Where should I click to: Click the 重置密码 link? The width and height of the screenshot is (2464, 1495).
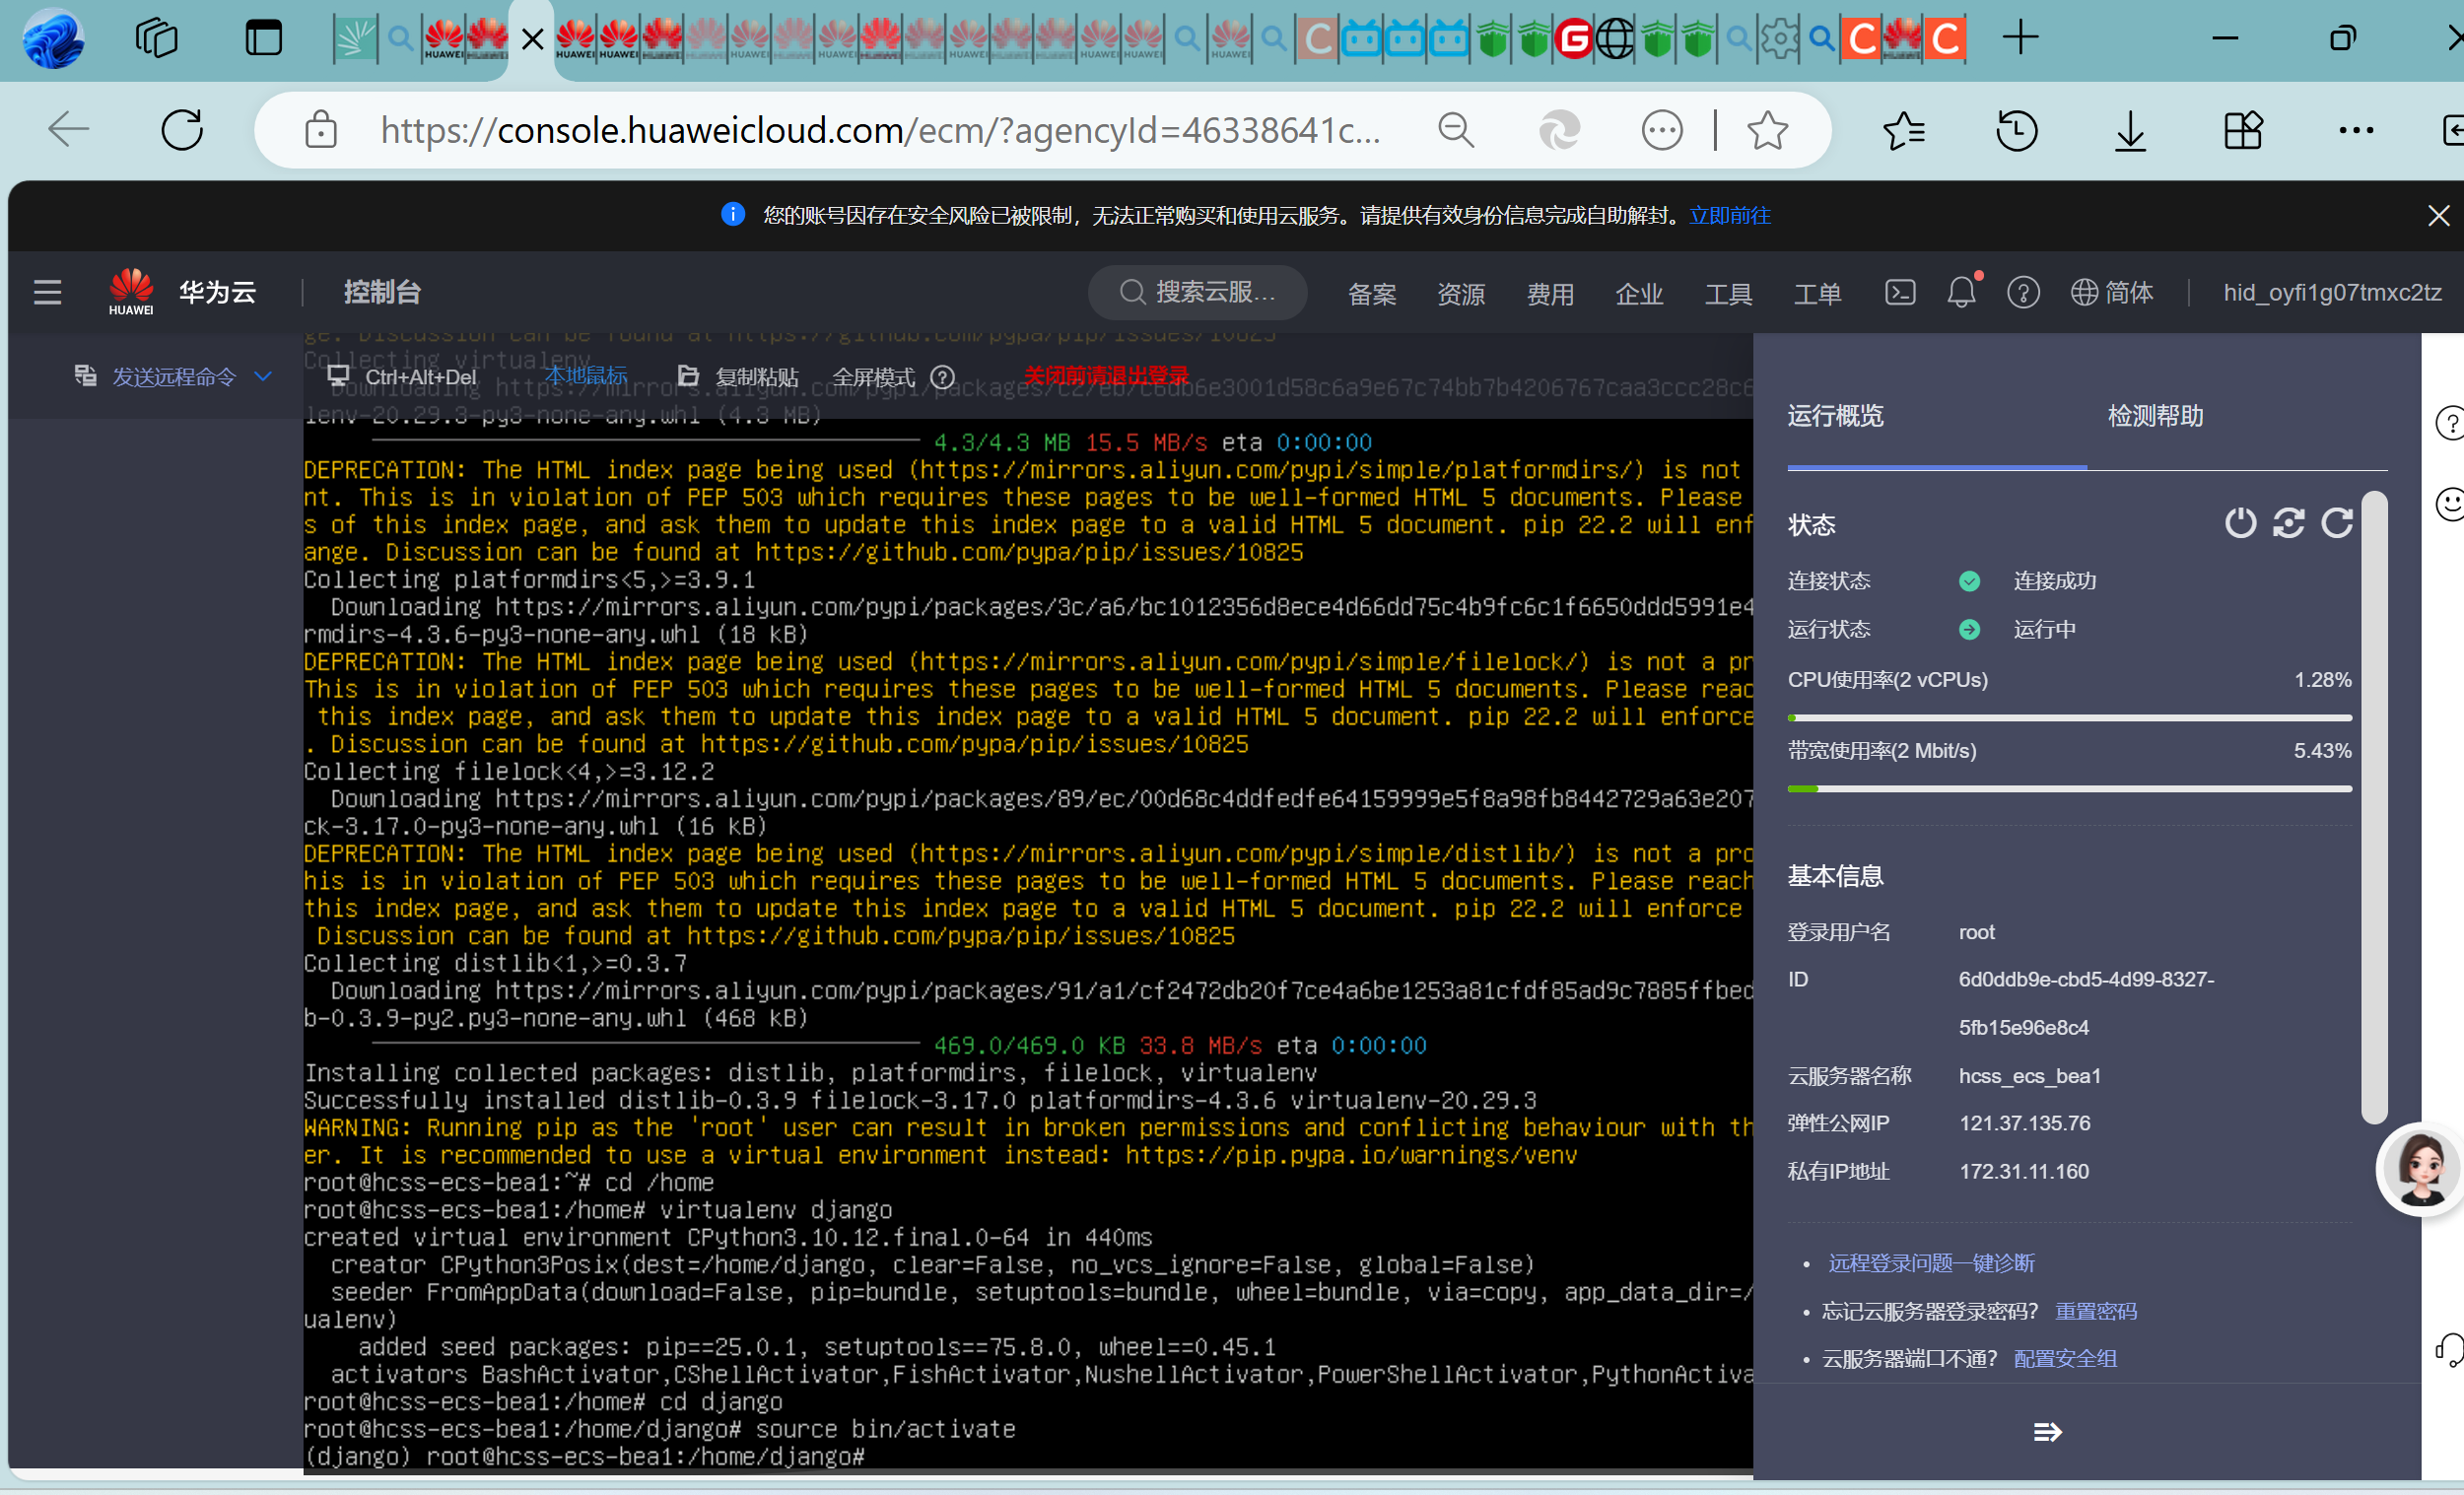tap(2095, 1311)
